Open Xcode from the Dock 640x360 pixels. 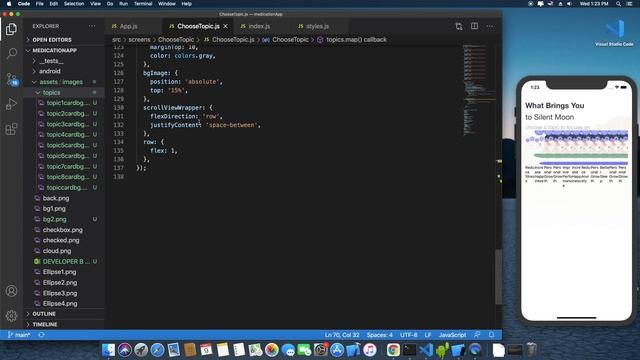pos(353,350)
